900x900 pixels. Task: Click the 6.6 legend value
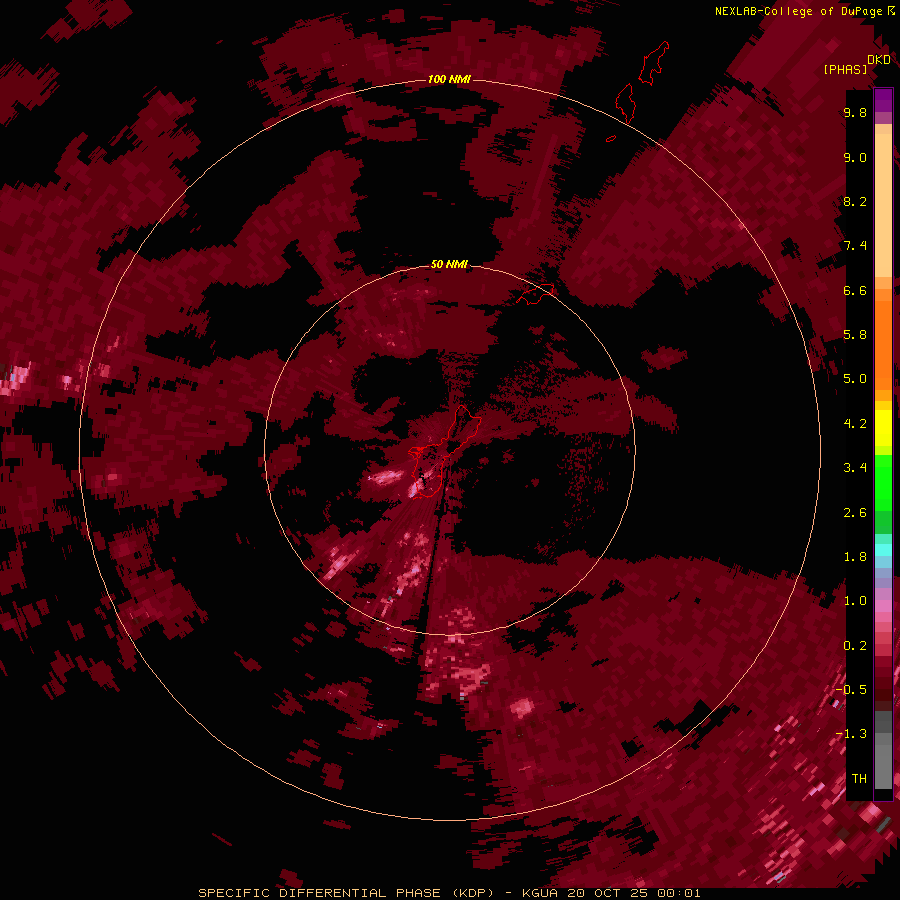pos(855,290)
